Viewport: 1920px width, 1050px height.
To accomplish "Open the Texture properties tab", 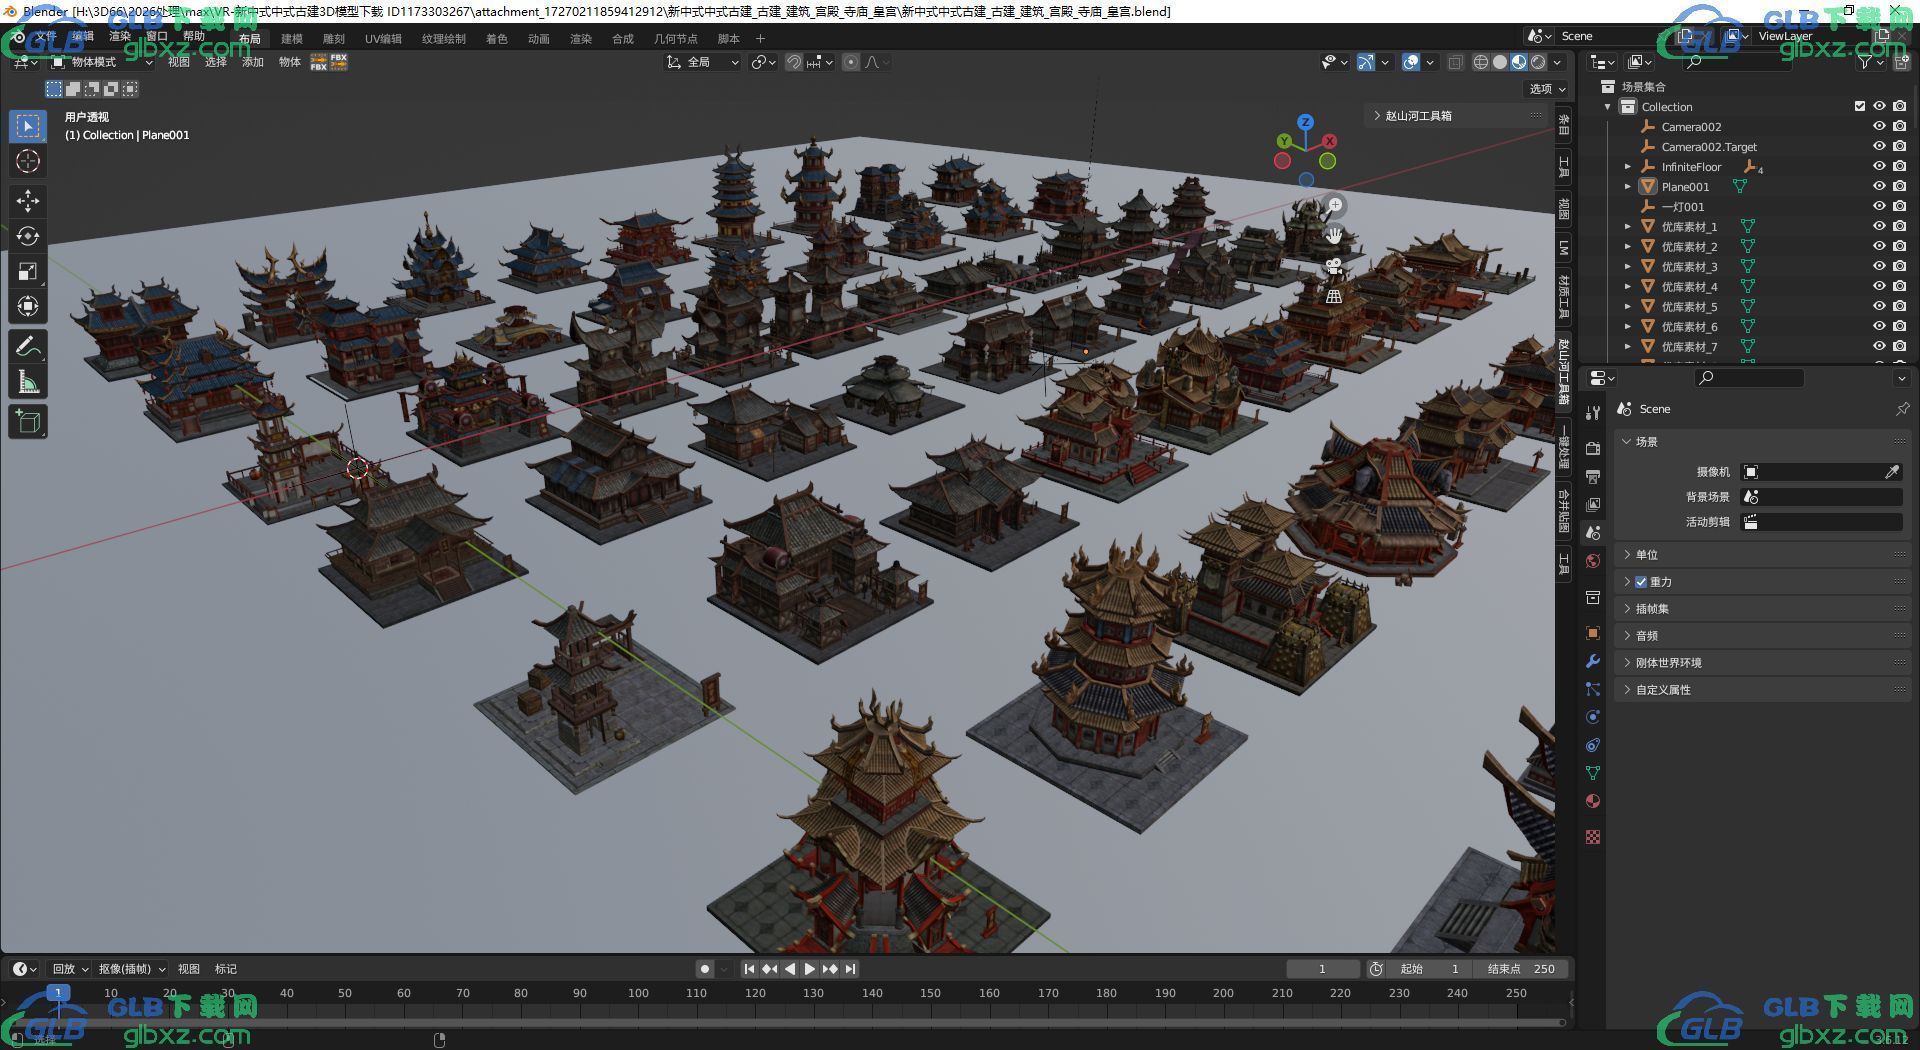I will (1593, 837).
